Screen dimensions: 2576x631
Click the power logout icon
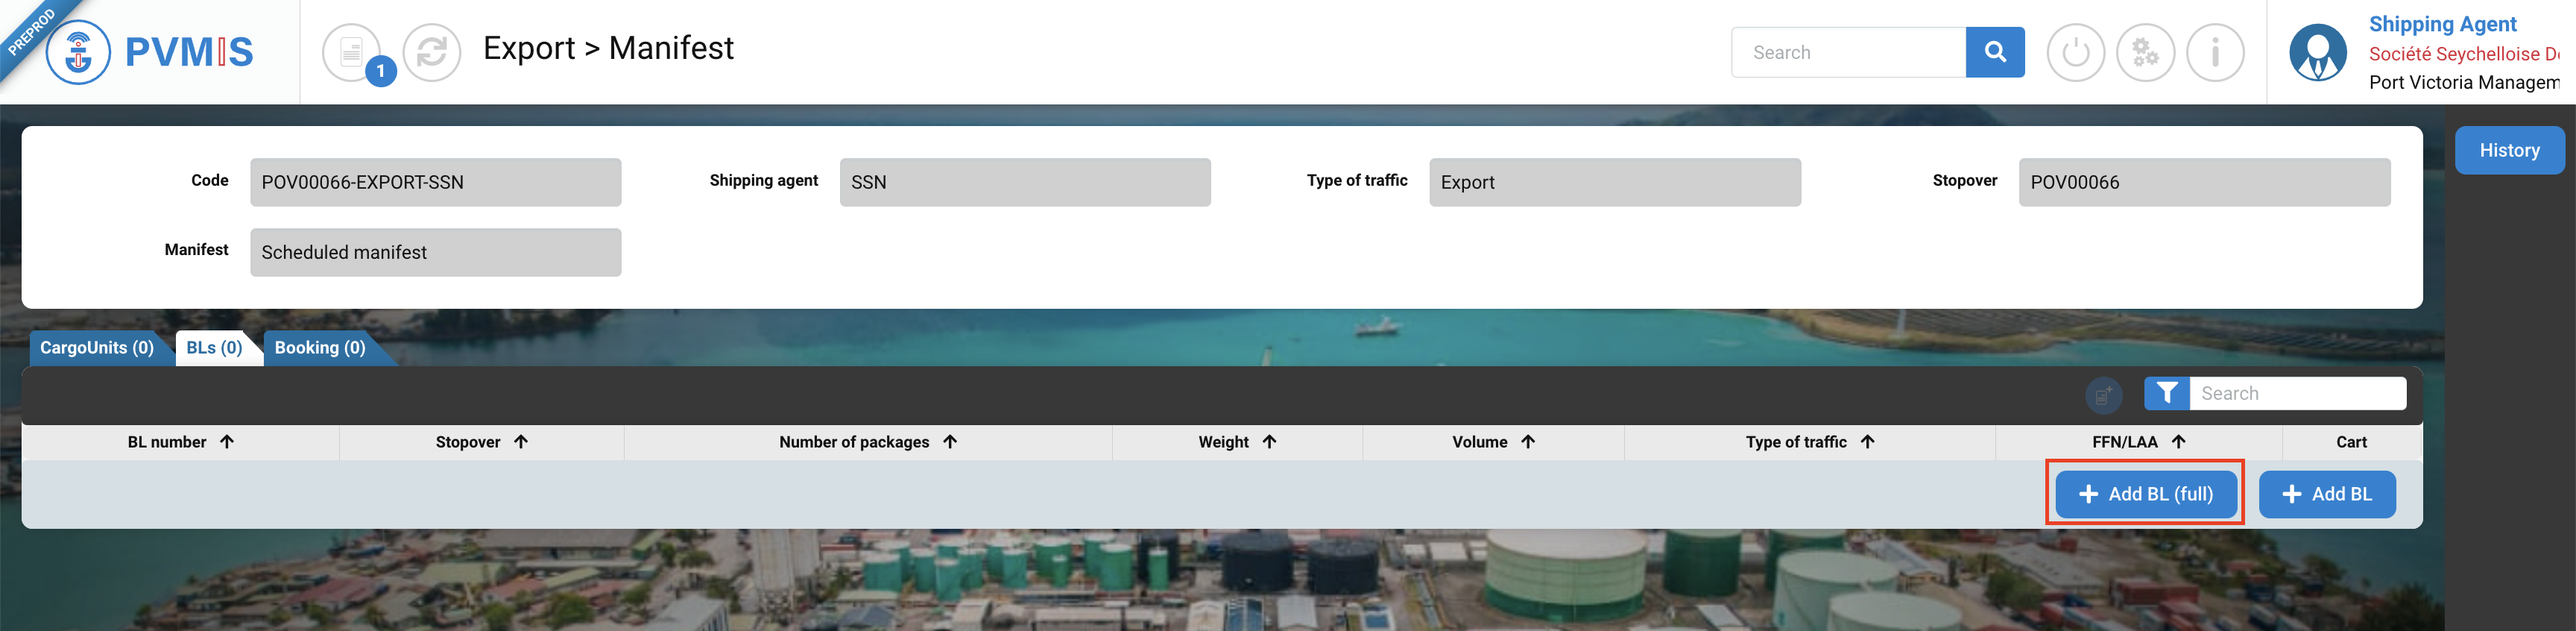(x=2075, y=52)
